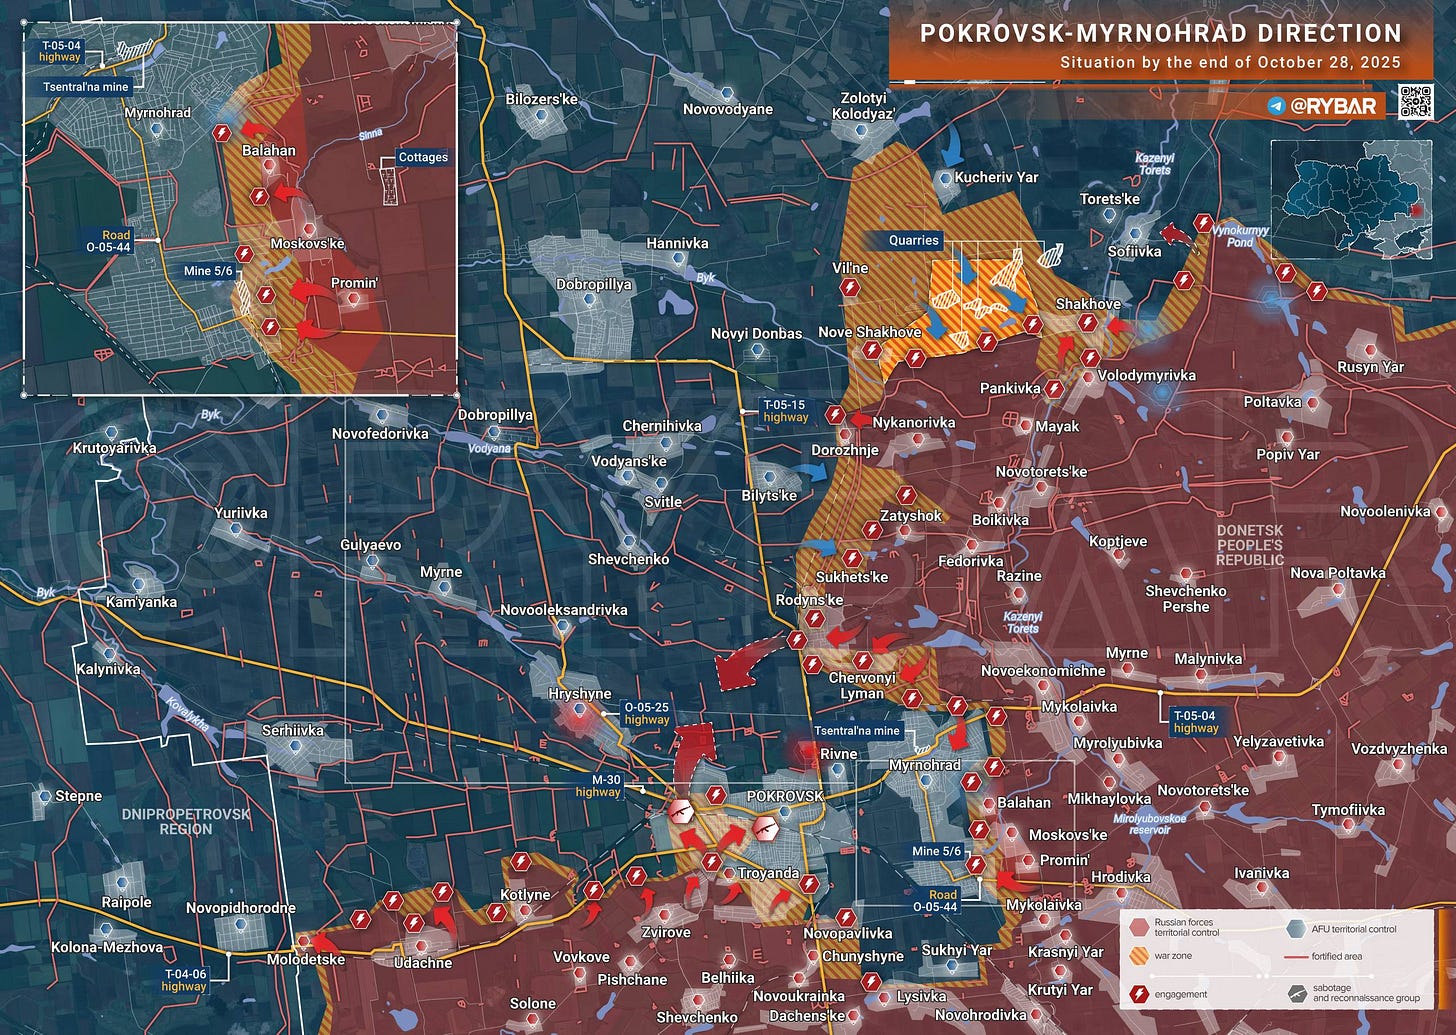Screen dimensions: 1456x1035
Task: Click the T-04-06 highway label
Action: (x=184, y=980)
